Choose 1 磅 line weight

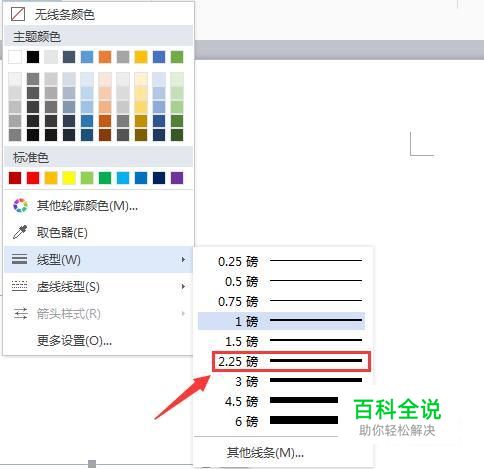pyautogui.click(x=282, y=321)
